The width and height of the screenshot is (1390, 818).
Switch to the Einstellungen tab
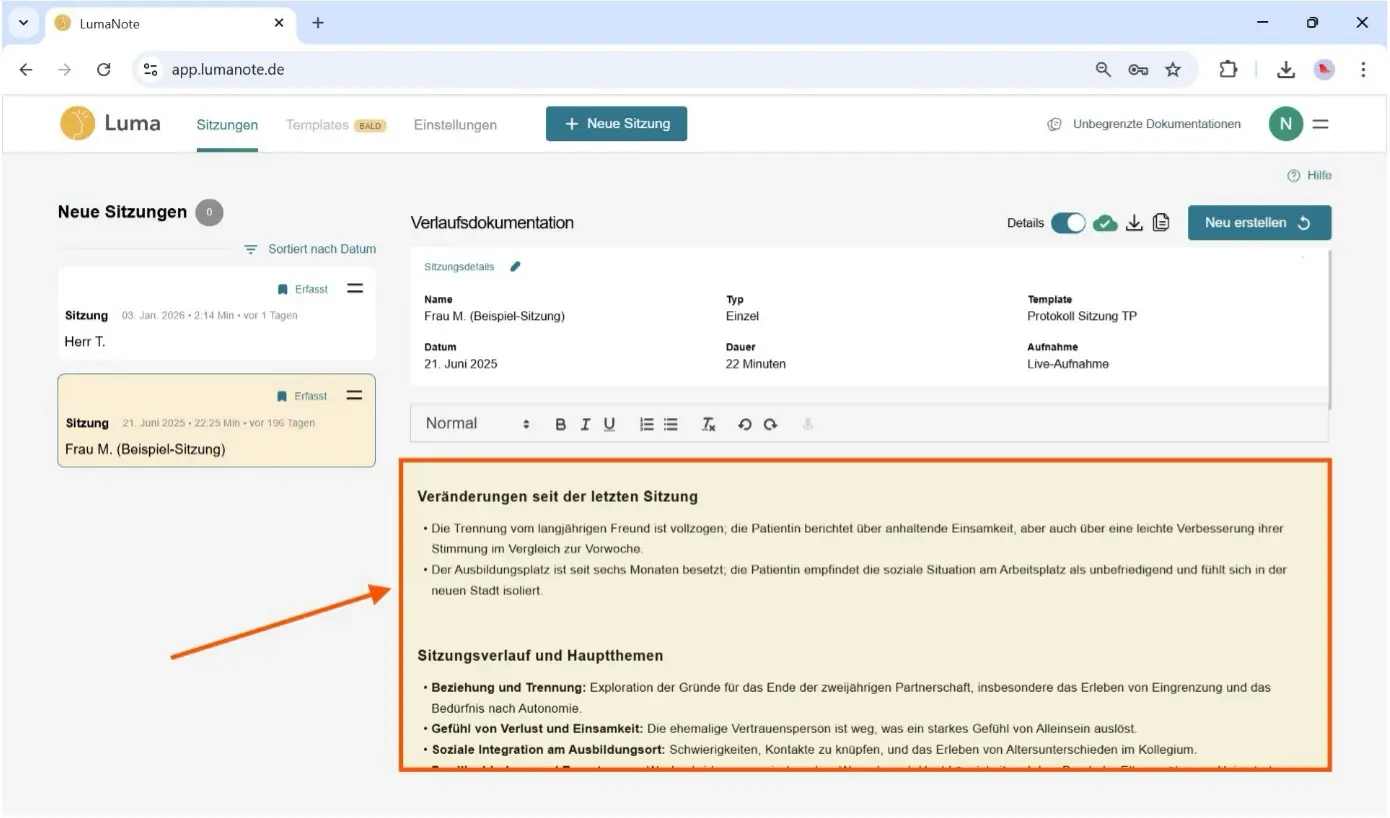pyautogui.click(x=455, y=125)
